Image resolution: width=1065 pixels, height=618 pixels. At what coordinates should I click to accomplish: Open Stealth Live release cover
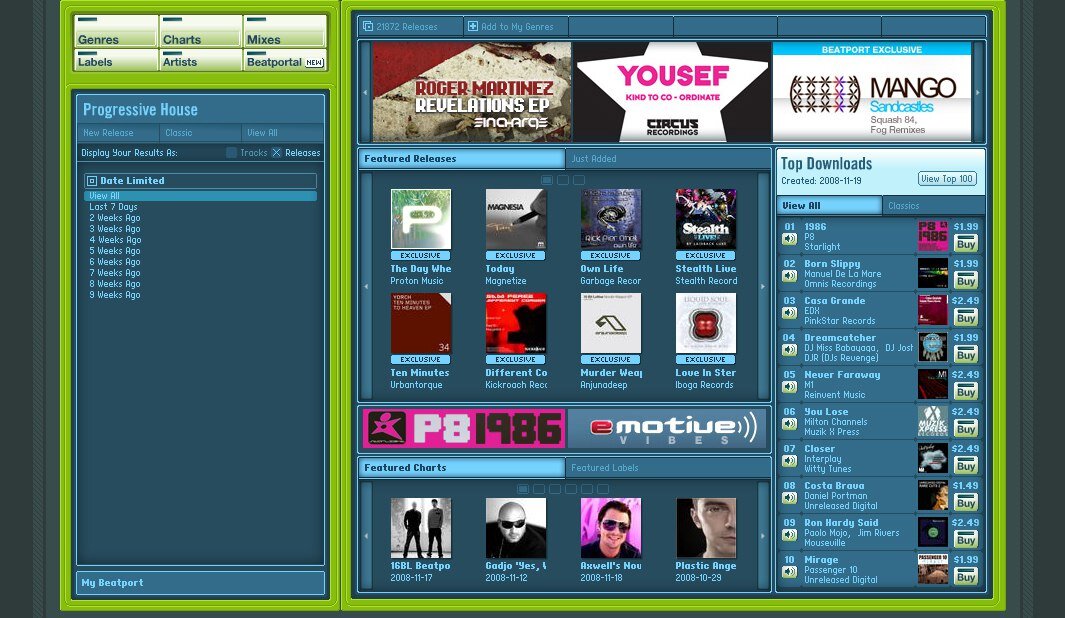tap(706, 219)
